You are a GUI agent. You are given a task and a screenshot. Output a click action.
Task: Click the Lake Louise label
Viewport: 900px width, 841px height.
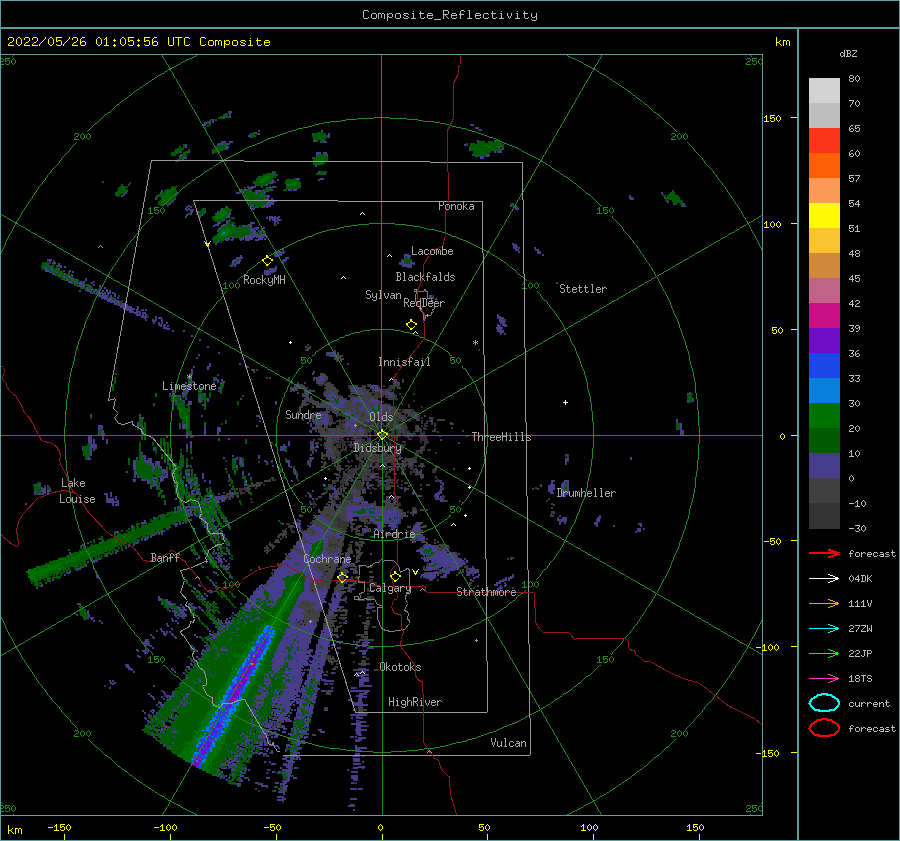point(77,491)
